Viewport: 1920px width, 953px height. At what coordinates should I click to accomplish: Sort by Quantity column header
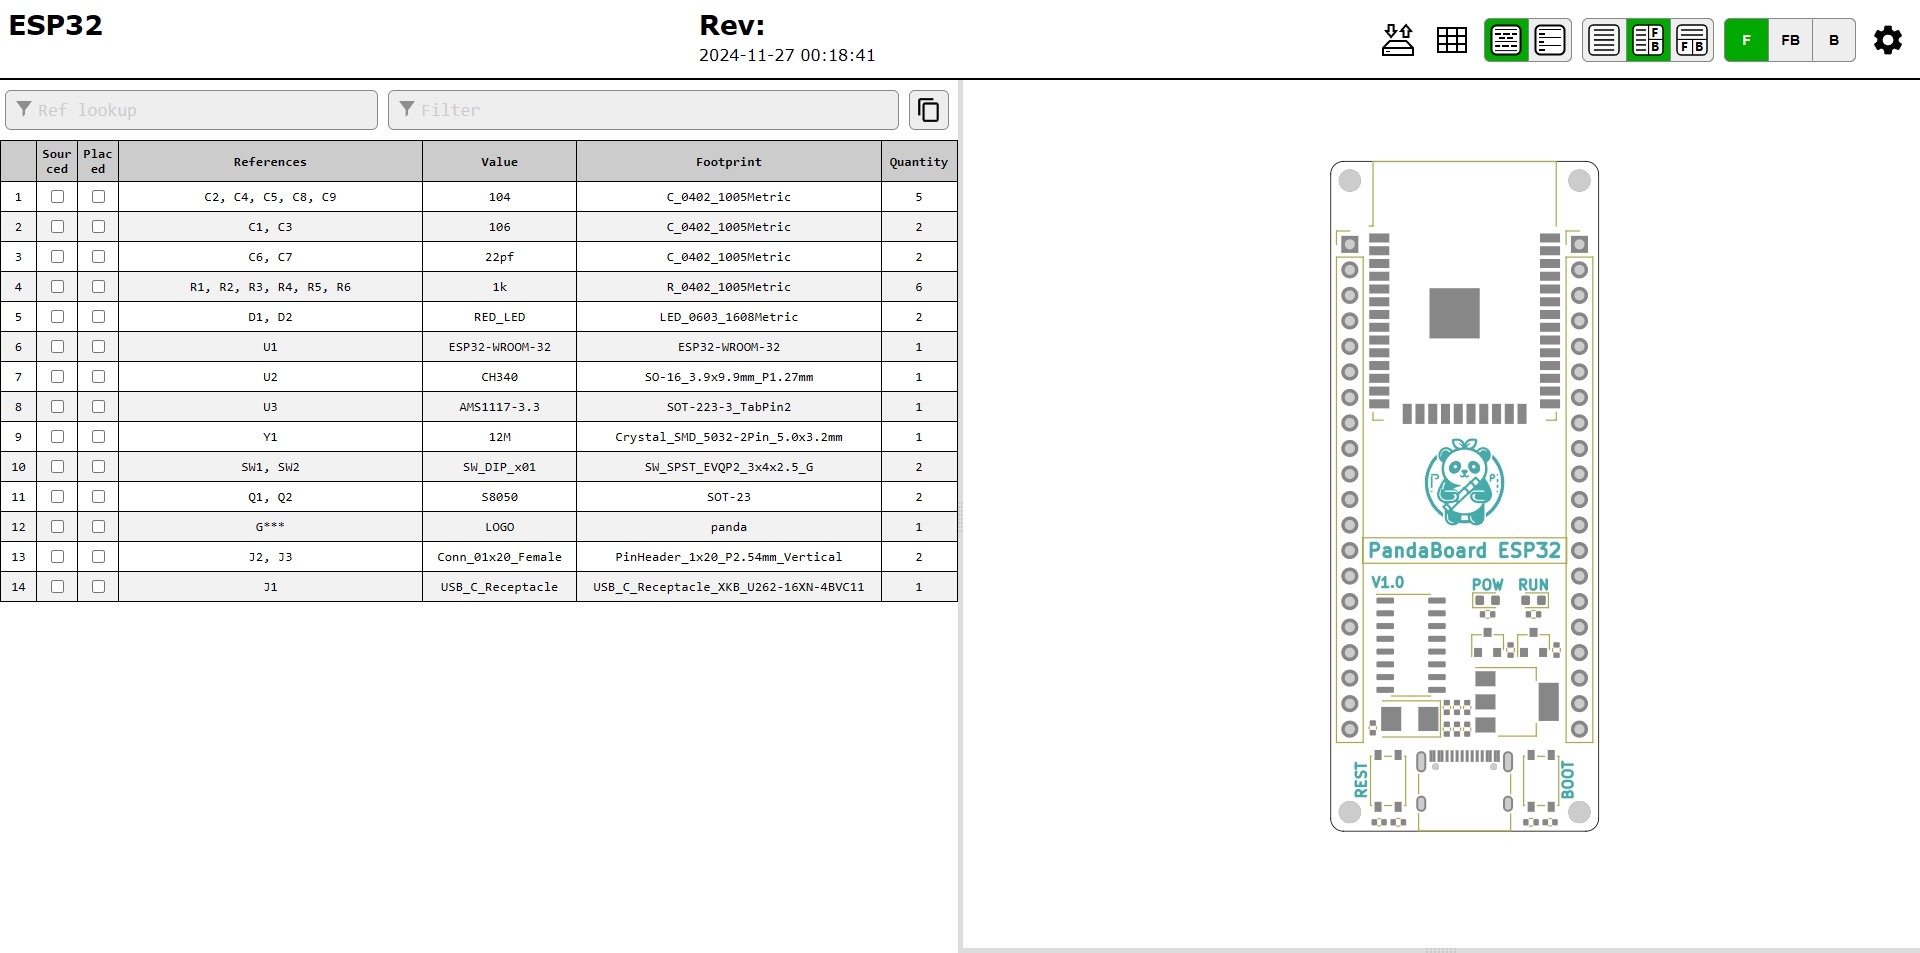919,162
